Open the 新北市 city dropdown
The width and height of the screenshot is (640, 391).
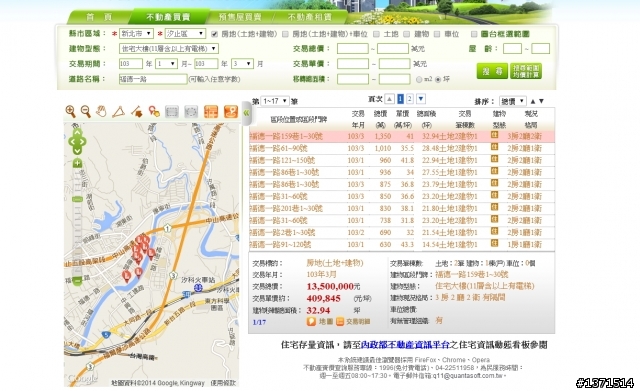[136, 33]
